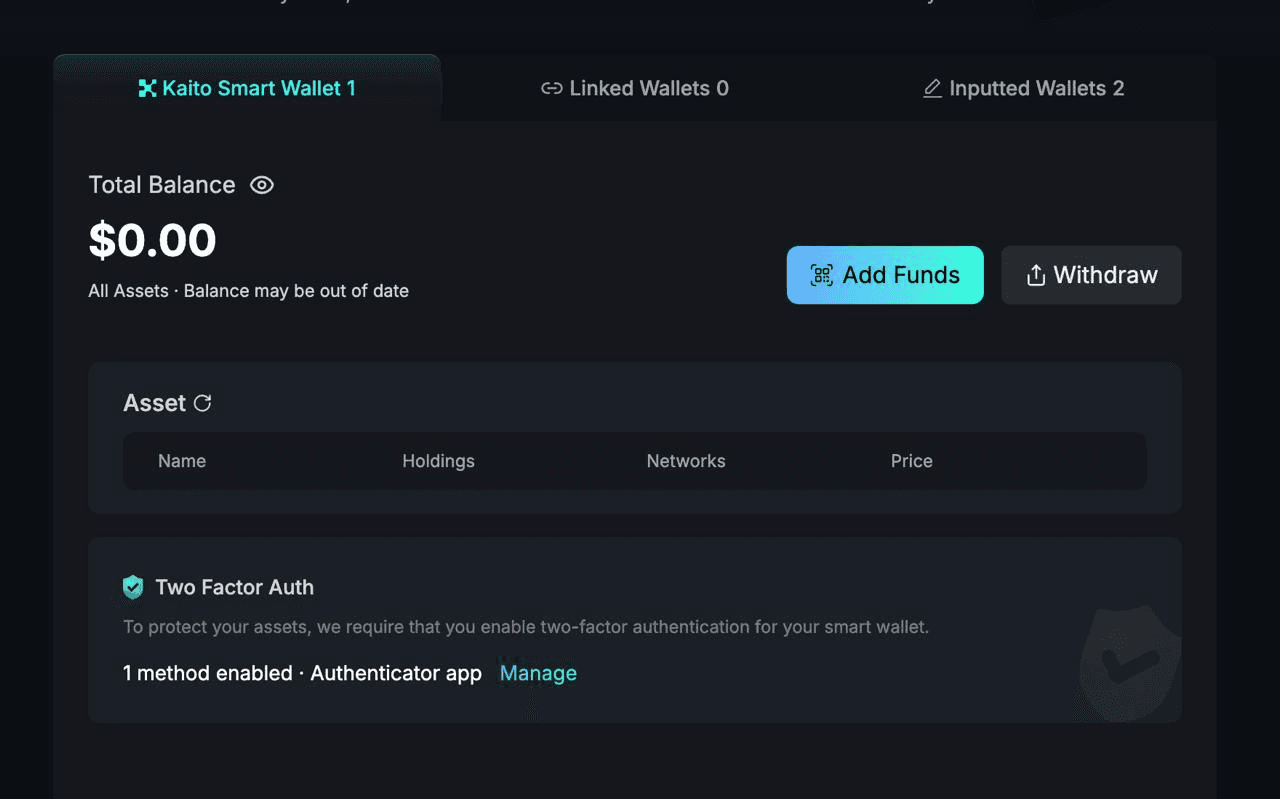Toggle balance visibility eye icon

262,185
